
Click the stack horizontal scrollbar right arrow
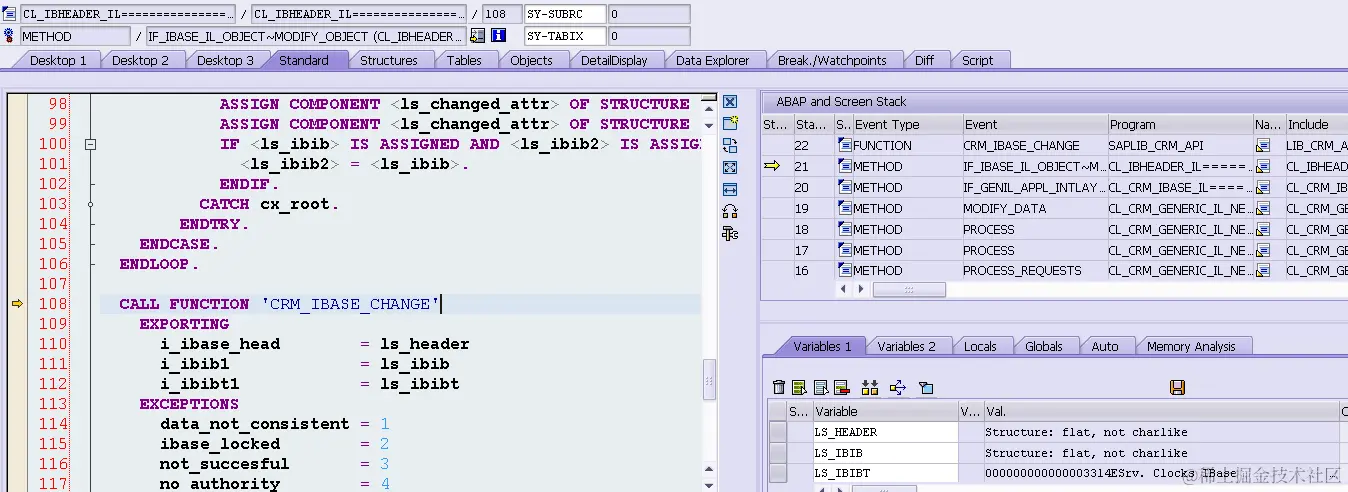pos(859,289)
